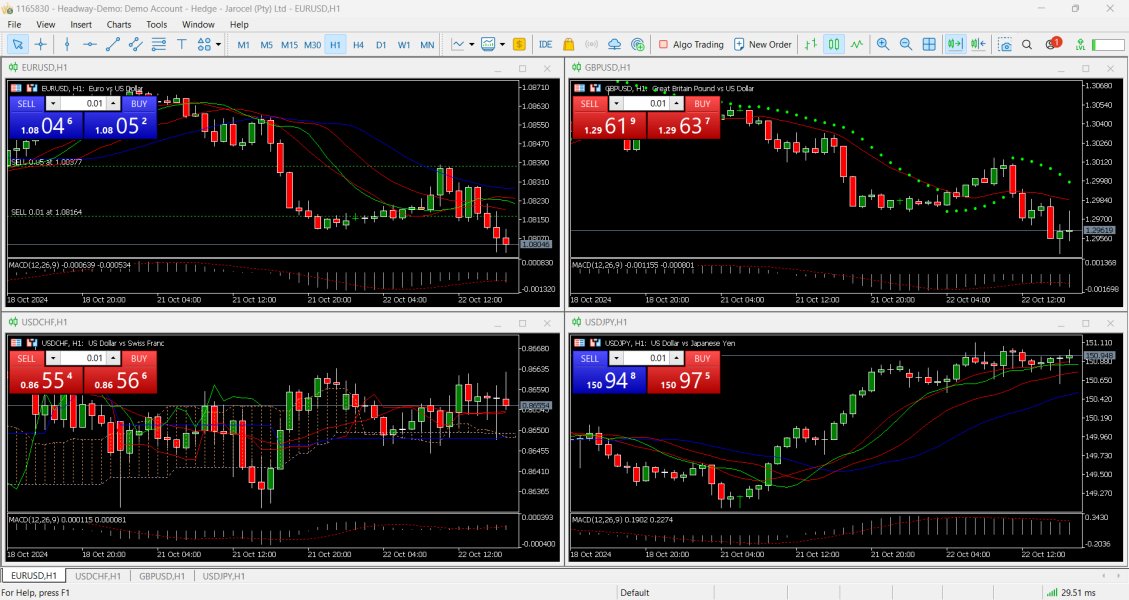Click the 29.51 ms connection status
The width and height of the screenshot is (1129, 600).
coord(1071,593)
